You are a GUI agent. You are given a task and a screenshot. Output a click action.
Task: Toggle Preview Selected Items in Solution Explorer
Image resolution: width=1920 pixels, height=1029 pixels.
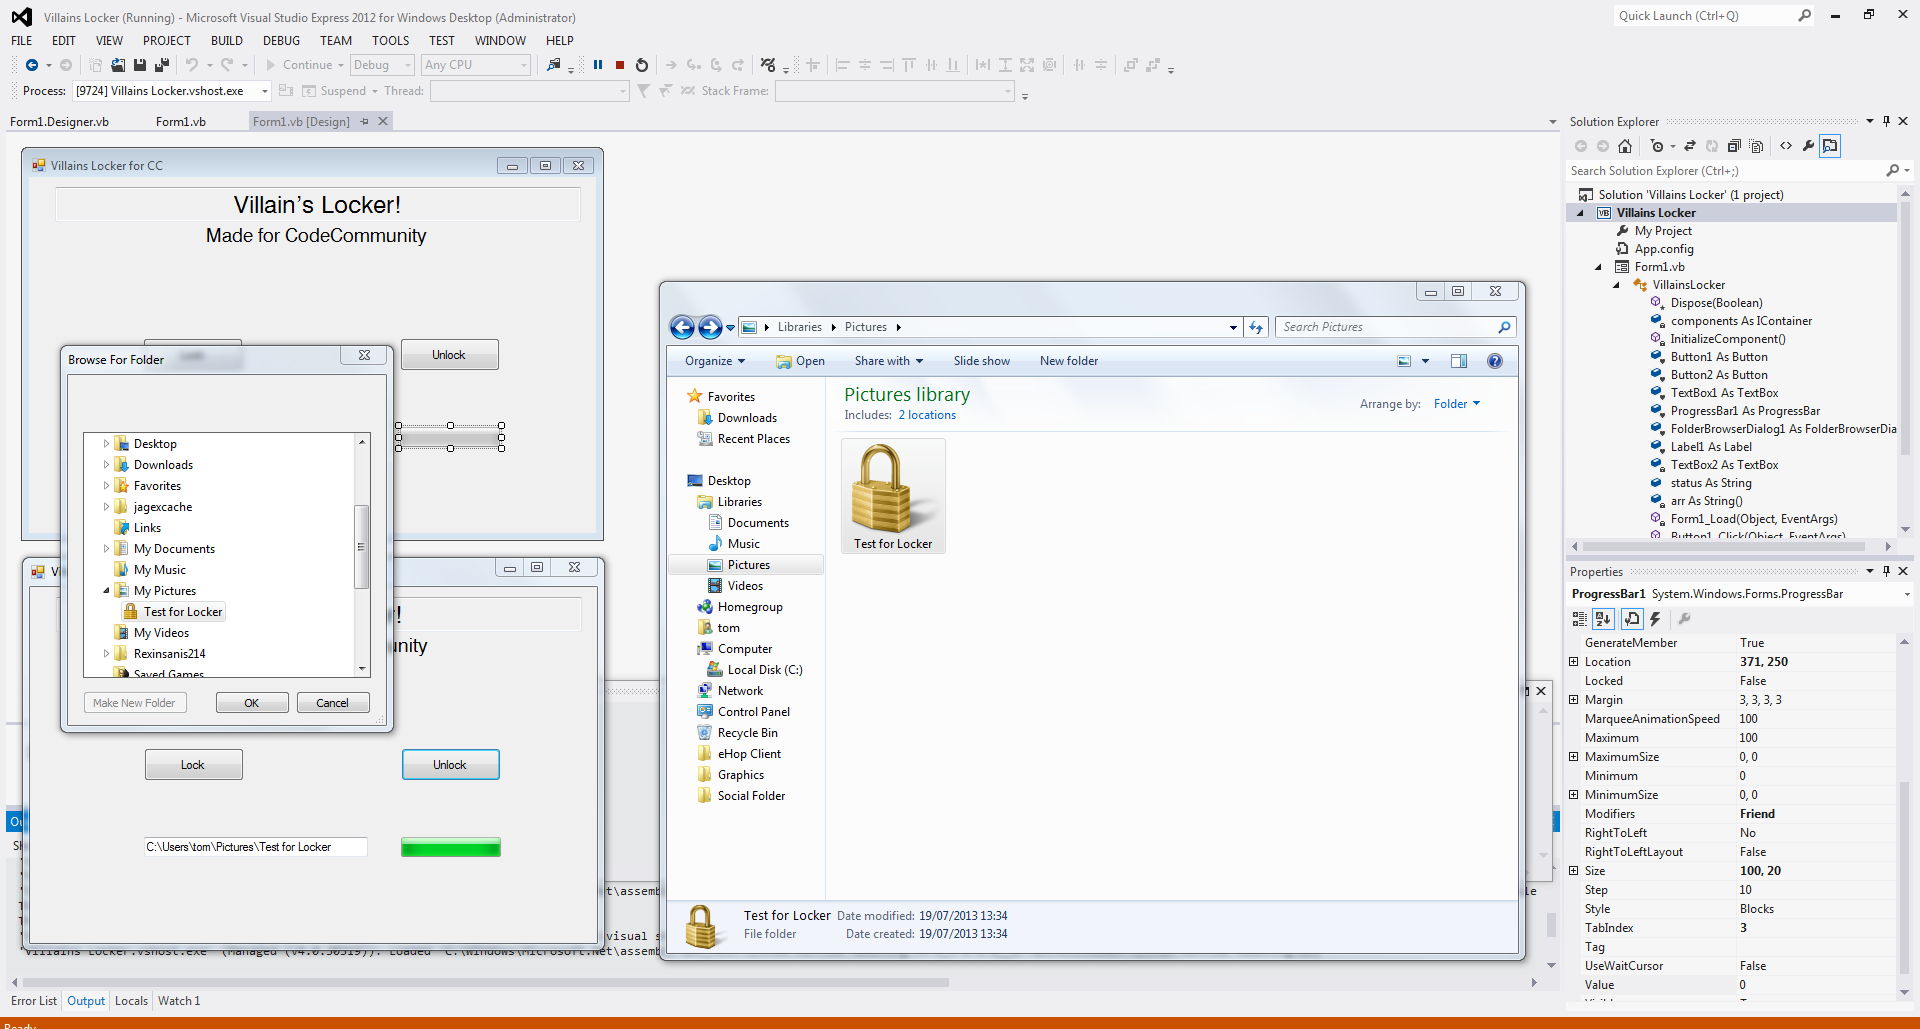point(1830,146)
